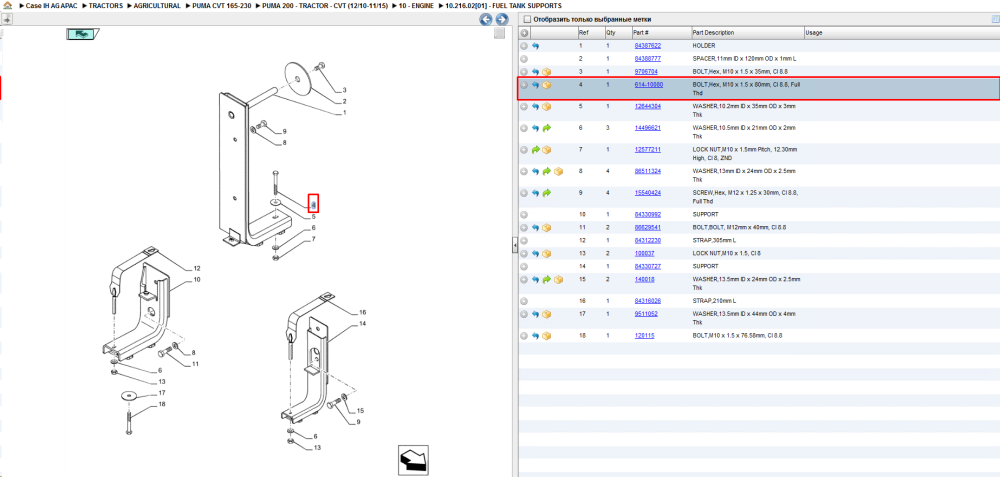The height and width of the screenshot is (477, 1000).
Task: Open the 10 - ENGINE breadcrumb
Action: (416, 6)
